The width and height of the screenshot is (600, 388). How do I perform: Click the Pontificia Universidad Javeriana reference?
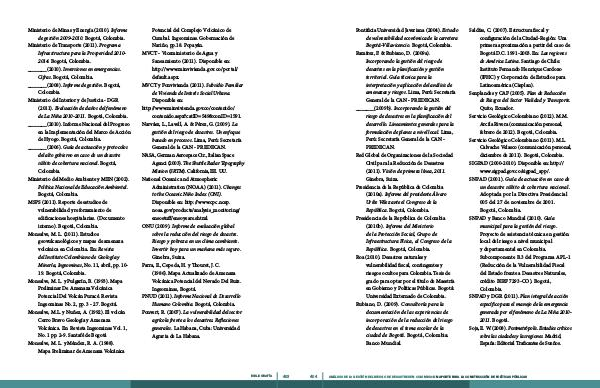click(x=407, y=37)
